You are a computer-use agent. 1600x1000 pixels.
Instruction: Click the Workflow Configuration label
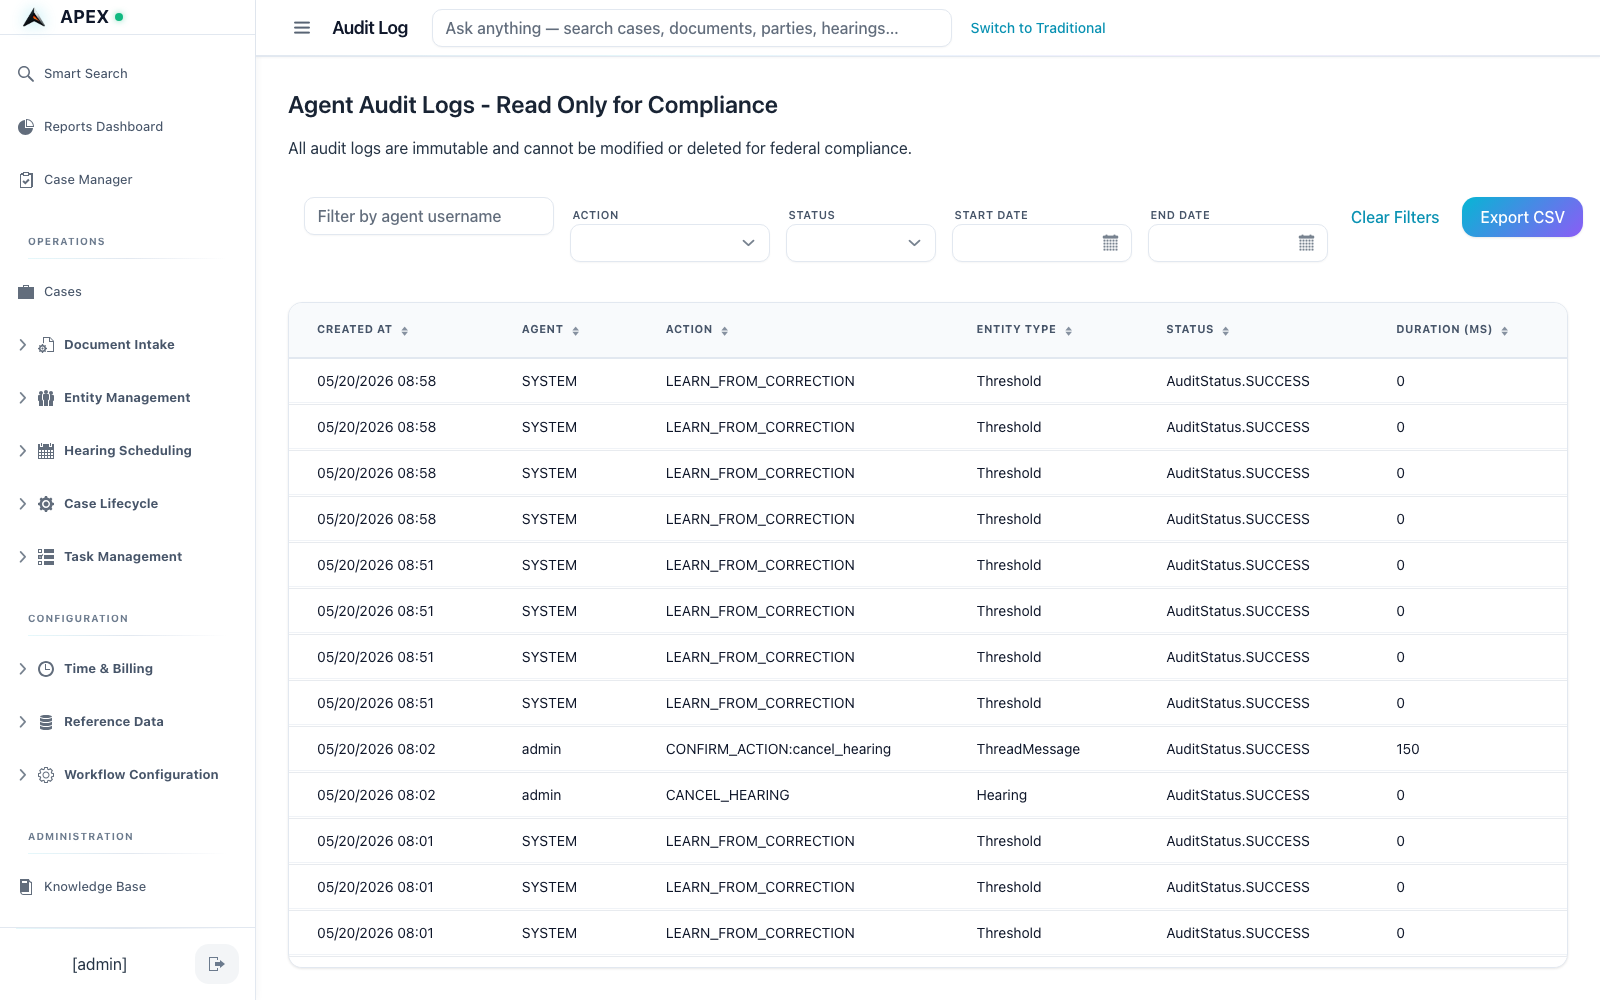pyautogui.click(x=141, y=775)
